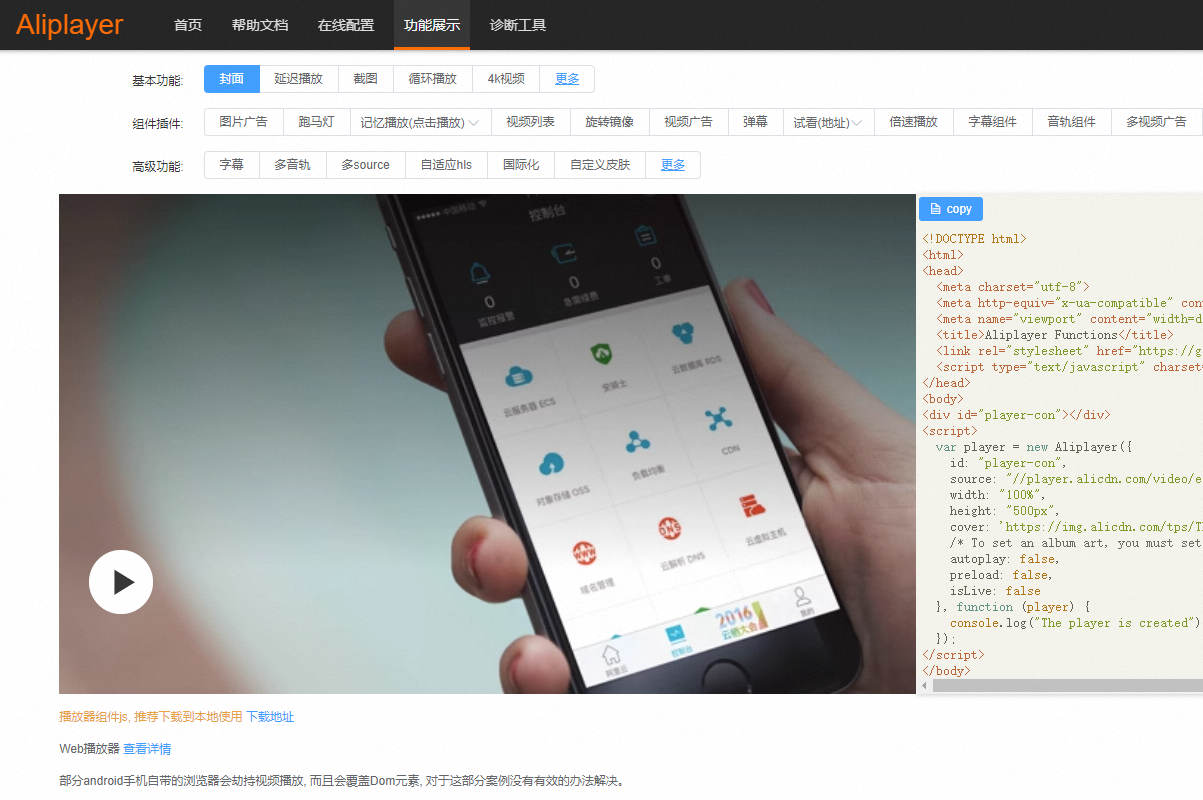Click the 下载地址 link

270,717
